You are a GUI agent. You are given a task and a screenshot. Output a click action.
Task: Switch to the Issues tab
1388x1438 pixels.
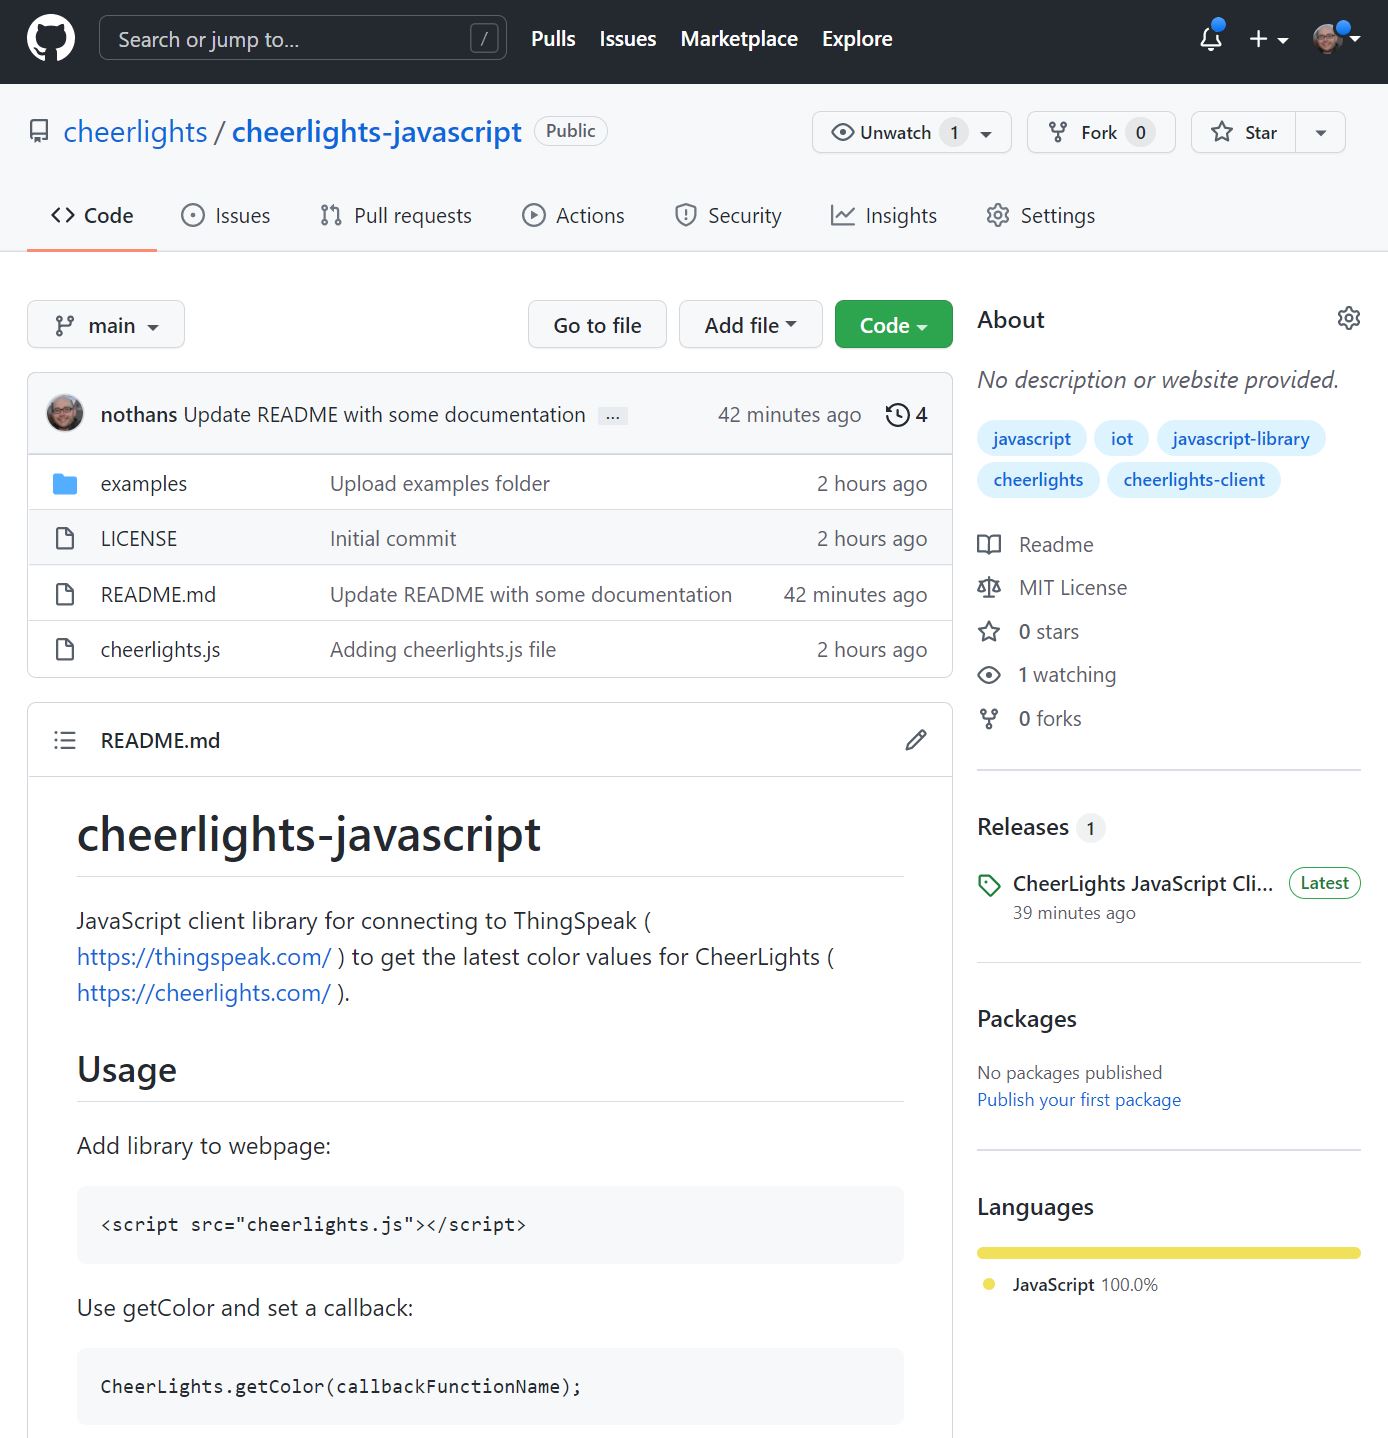click(x=226, y=215)
